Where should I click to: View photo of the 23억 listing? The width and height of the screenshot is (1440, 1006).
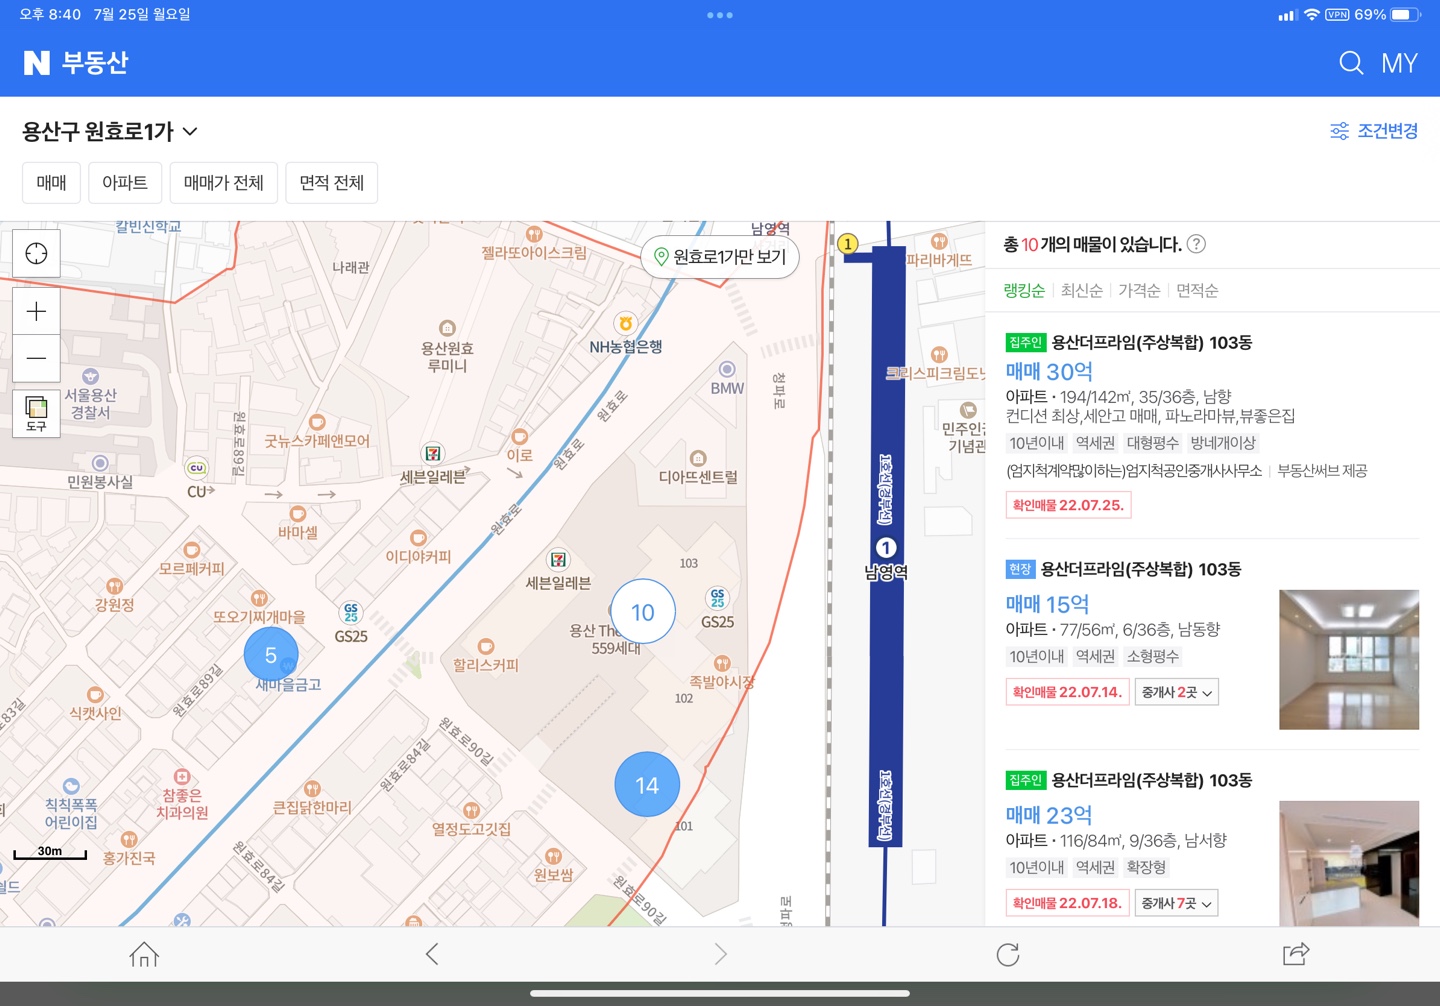click(x=1349, y=863)
